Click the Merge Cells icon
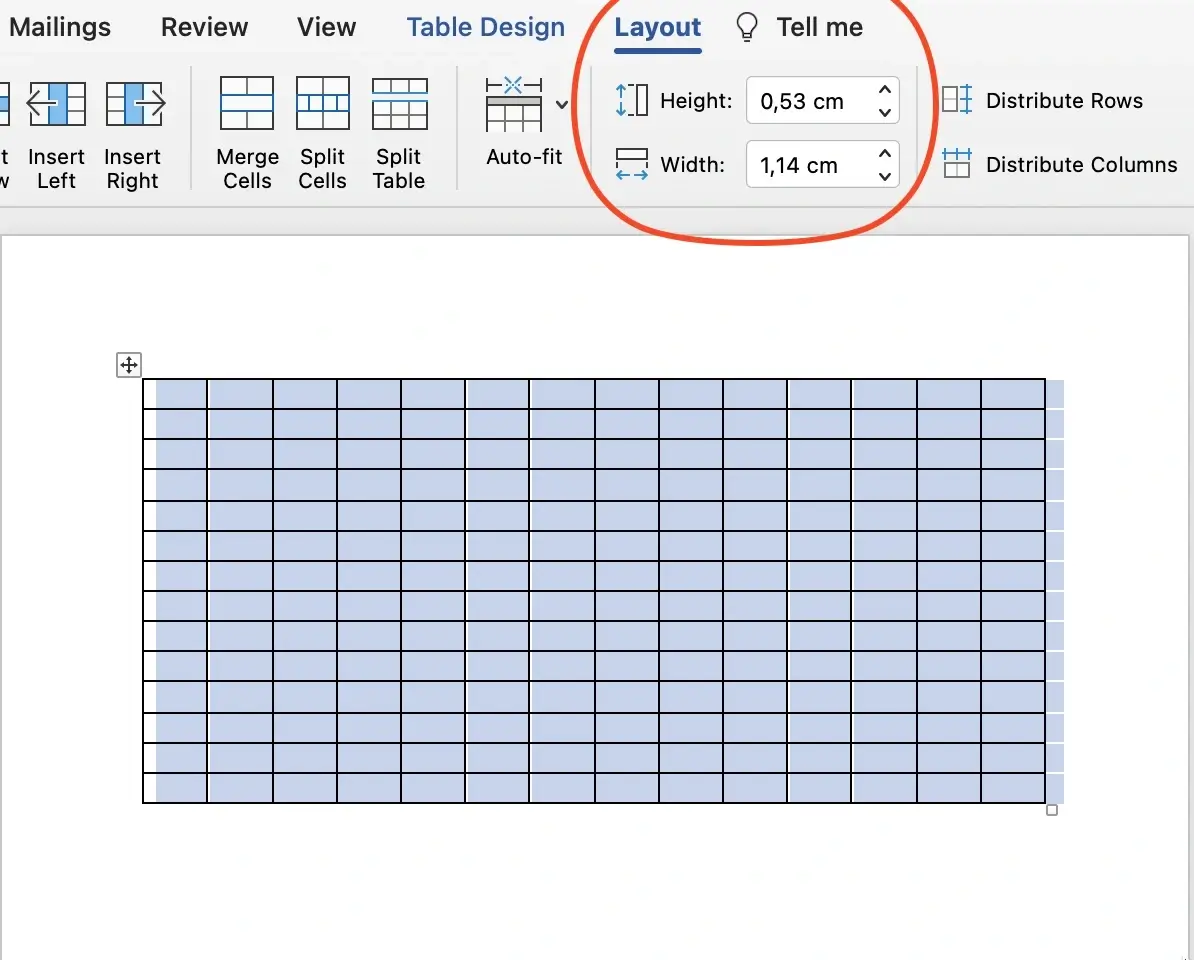Image resolution: width=1194 pixels, height=960 pixels. click(246, 102)
